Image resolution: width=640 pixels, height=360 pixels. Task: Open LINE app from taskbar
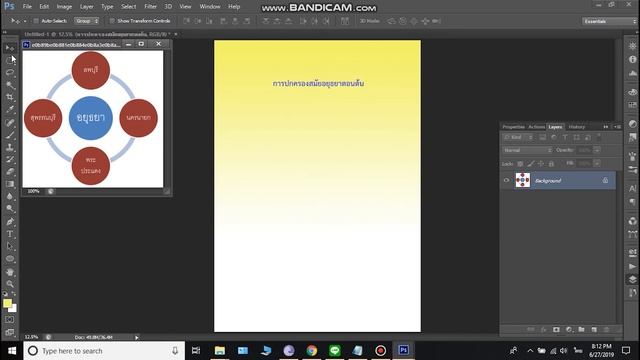335,351
